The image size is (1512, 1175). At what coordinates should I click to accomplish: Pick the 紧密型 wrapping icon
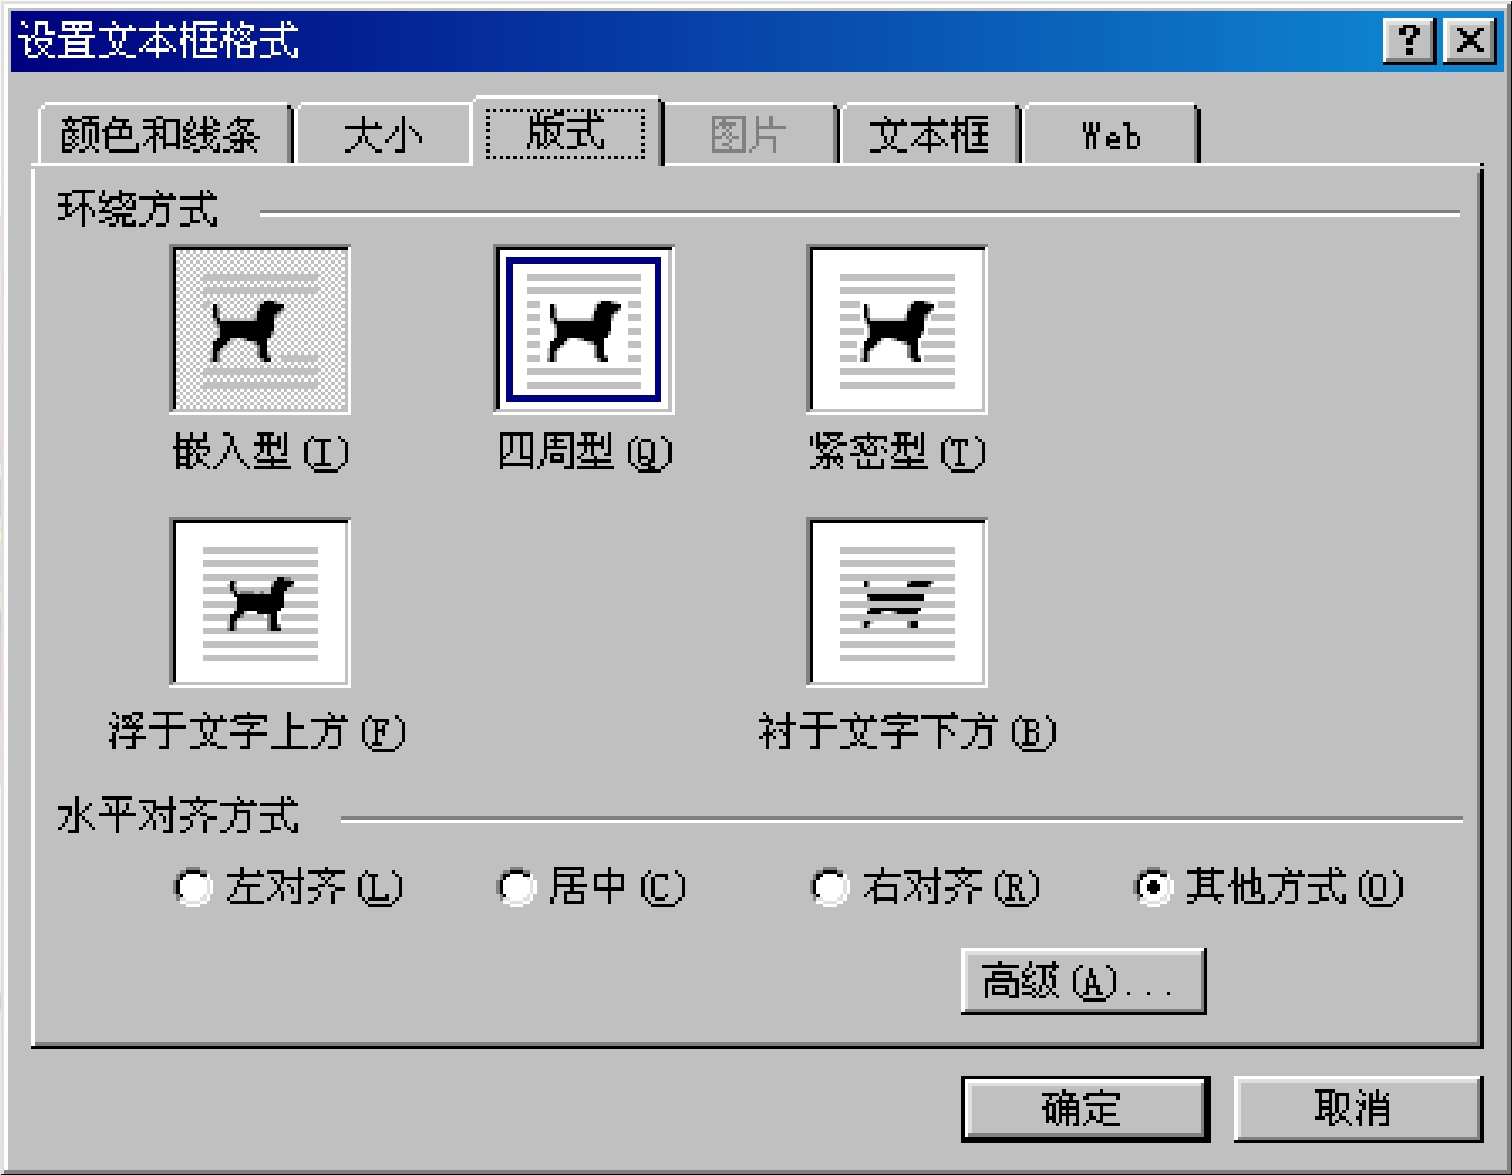coord(897,330)
